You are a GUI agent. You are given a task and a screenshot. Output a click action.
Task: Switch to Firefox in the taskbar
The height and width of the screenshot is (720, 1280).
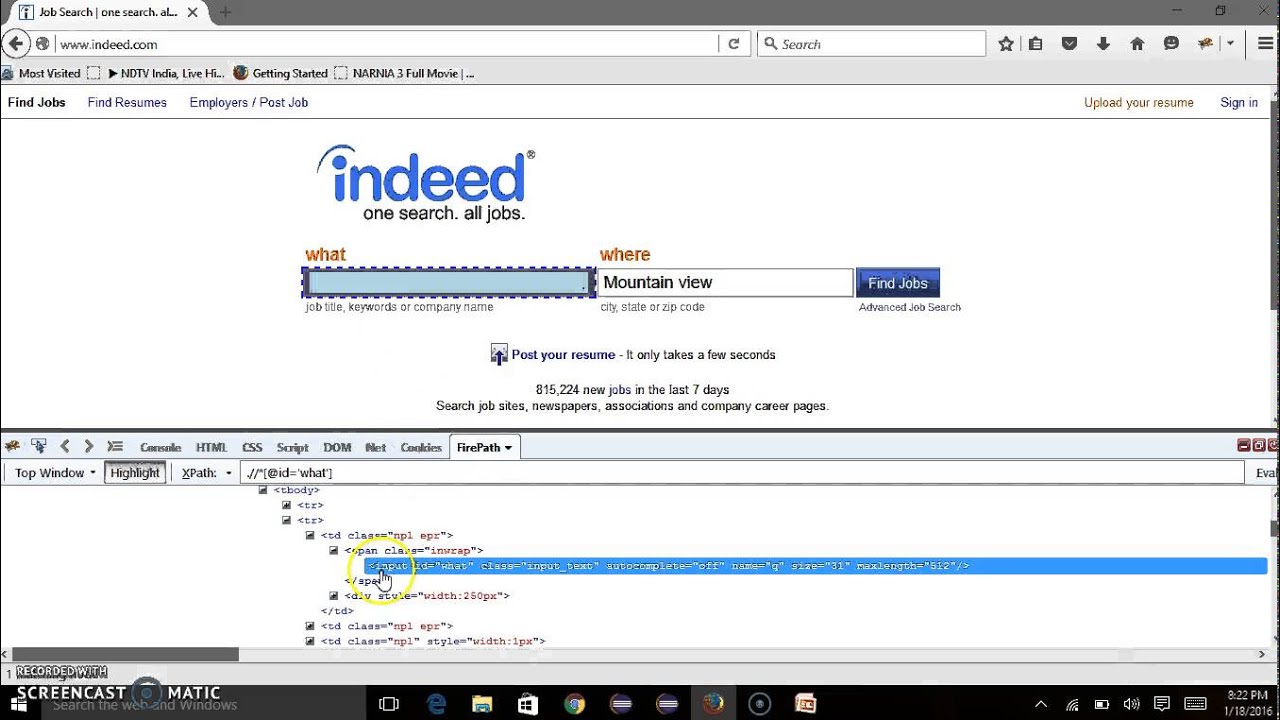(713, 704)
